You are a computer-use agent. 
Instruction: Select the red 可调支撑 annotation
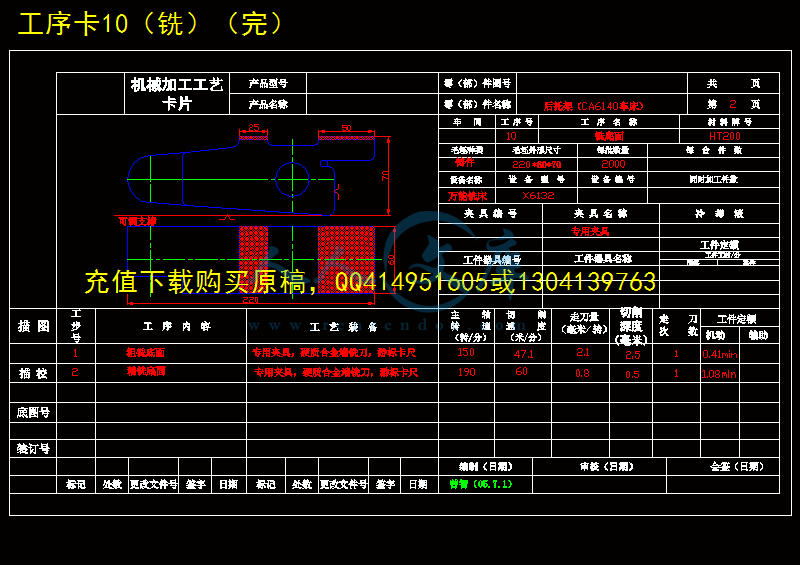pyautogui.click(x=137, y=221)
